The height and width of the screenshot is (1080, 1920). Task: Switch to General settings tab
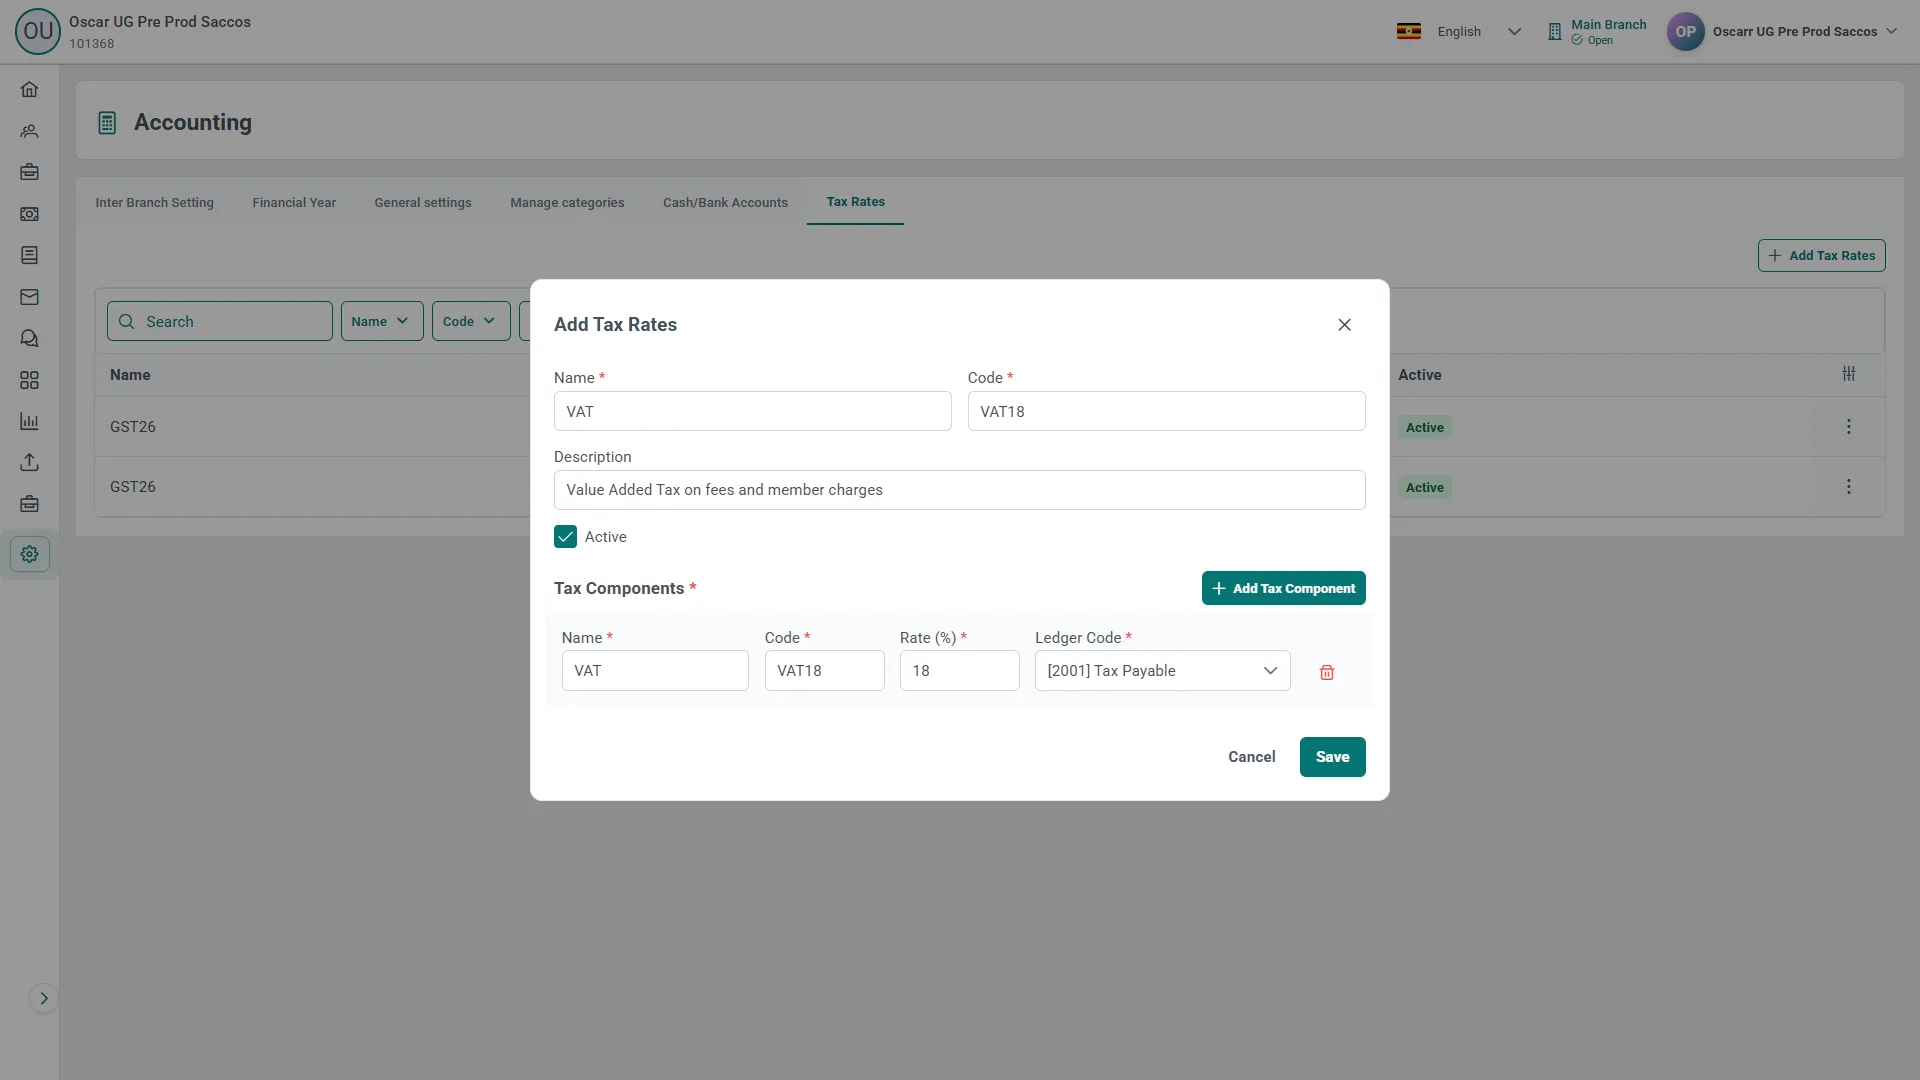click(423, 203)
